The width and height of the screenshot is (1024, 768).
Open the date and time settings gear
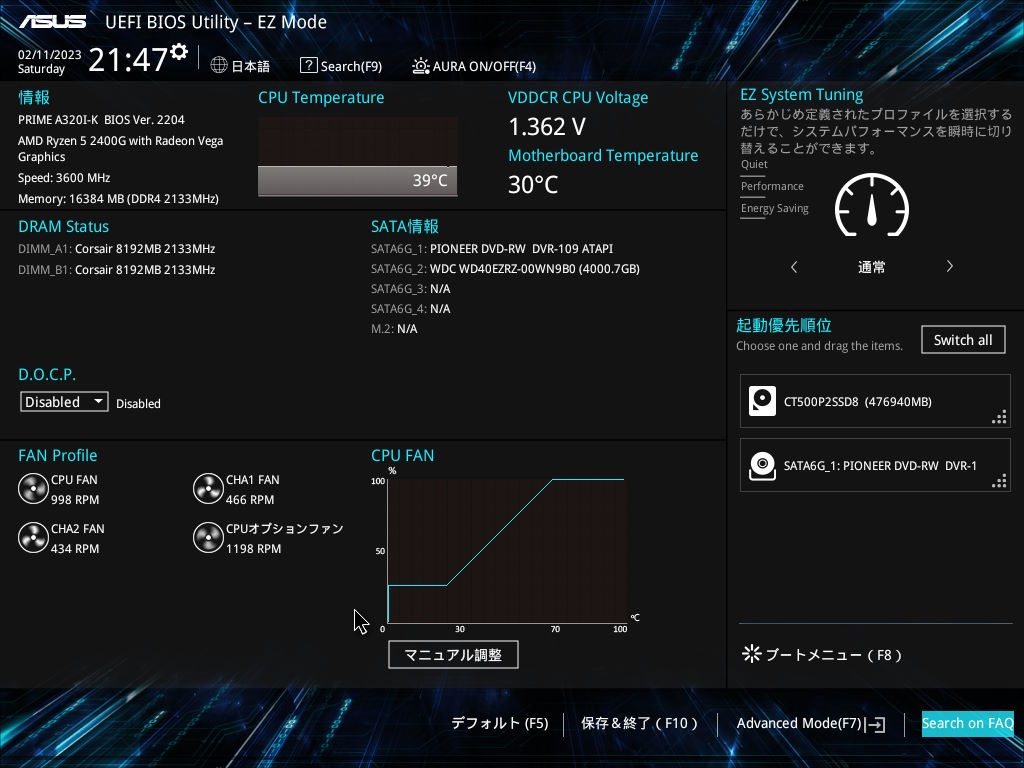[179, 52]
